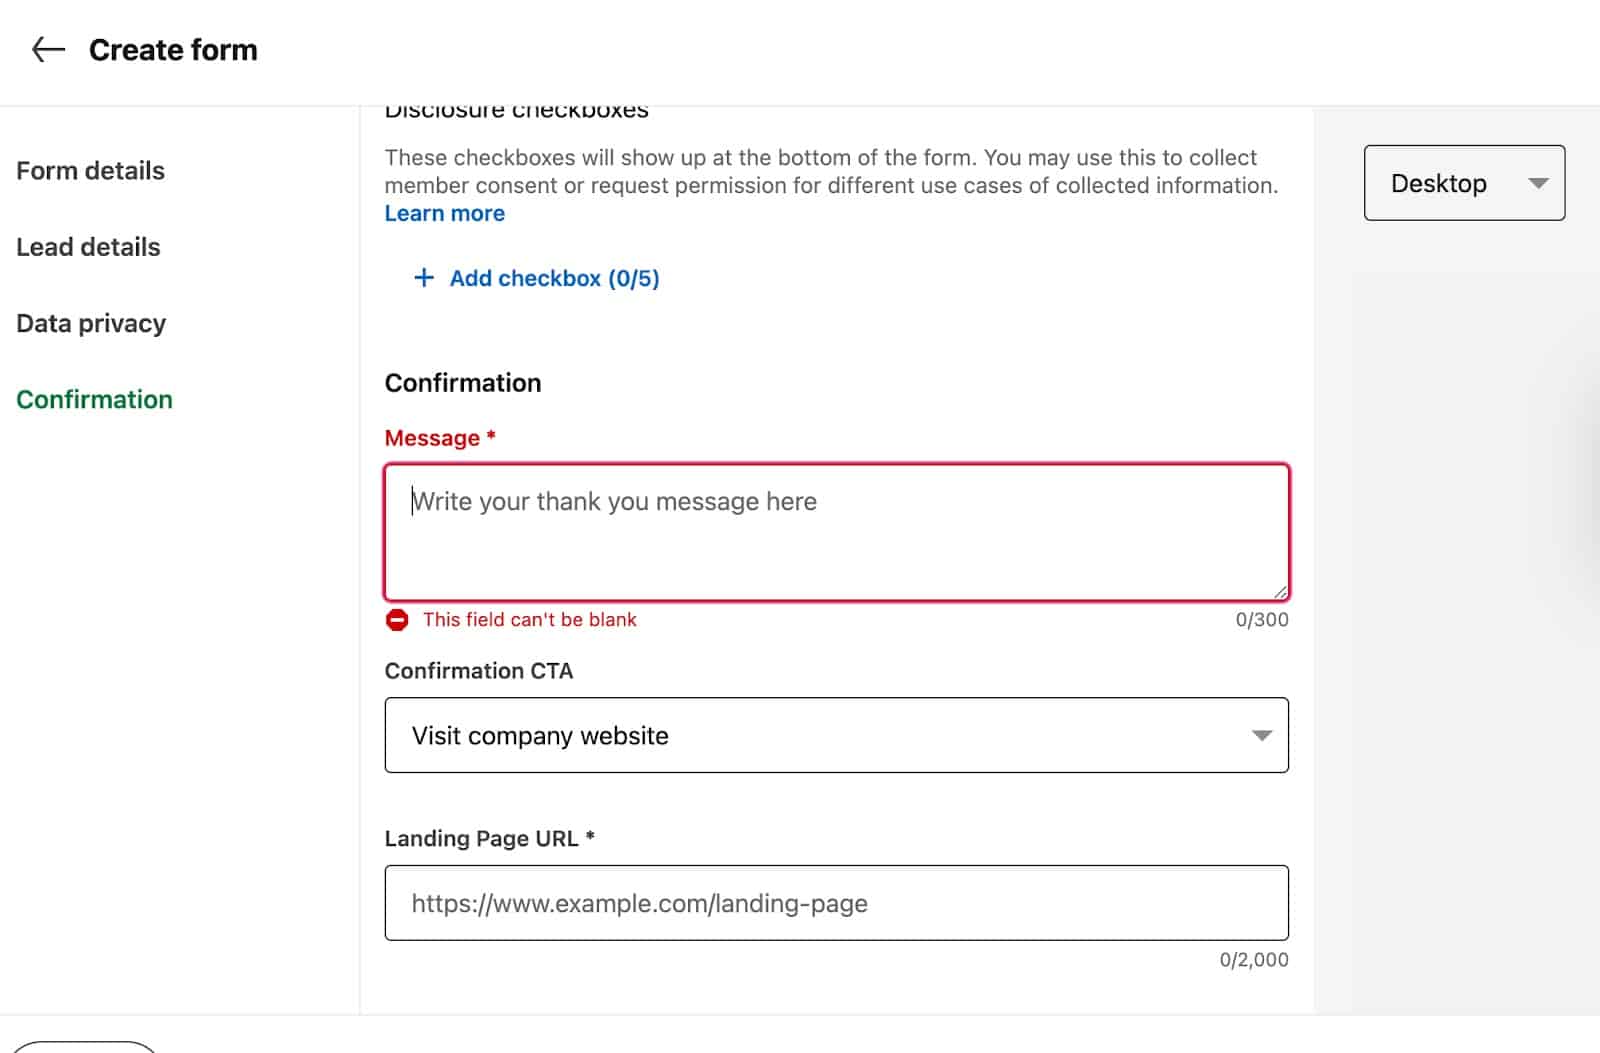Click the Confirmation CTA dropdown arrow

1262,736
